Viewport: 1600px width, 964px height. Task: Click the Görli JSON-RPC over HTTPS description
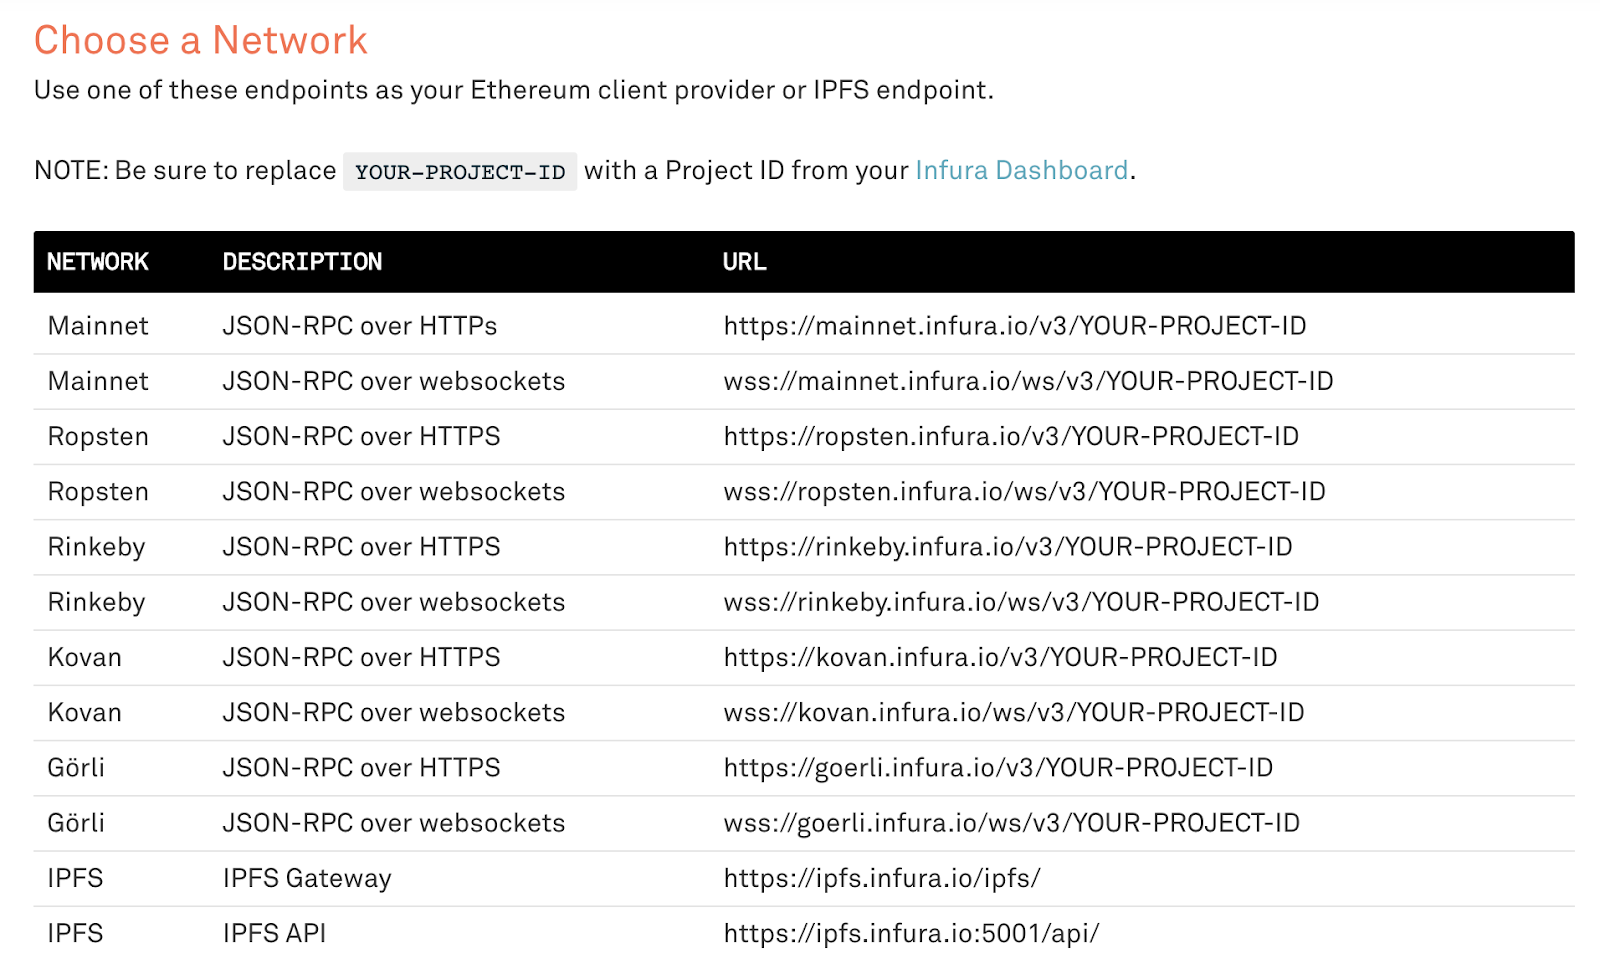[x=361, y=768]
